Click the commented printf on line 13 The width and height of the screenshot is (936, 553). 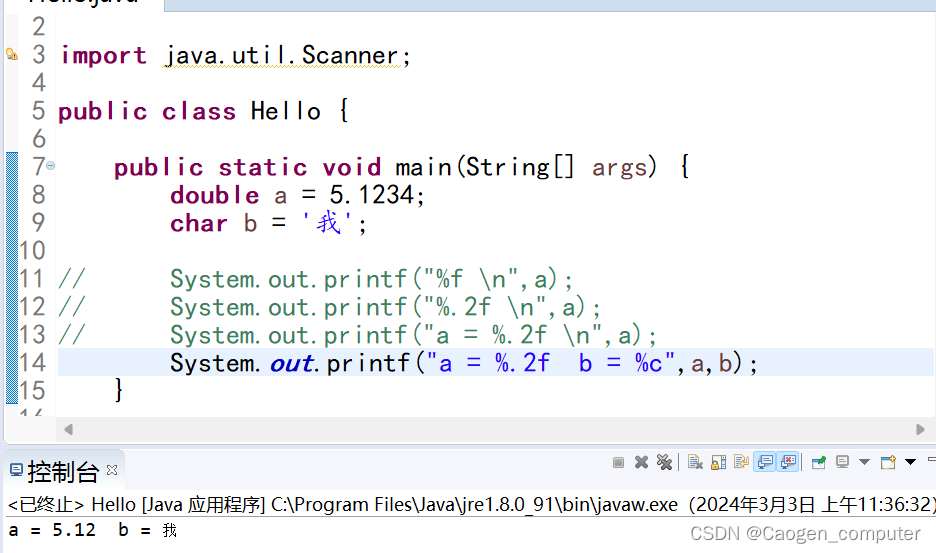[x=413, y=335]
